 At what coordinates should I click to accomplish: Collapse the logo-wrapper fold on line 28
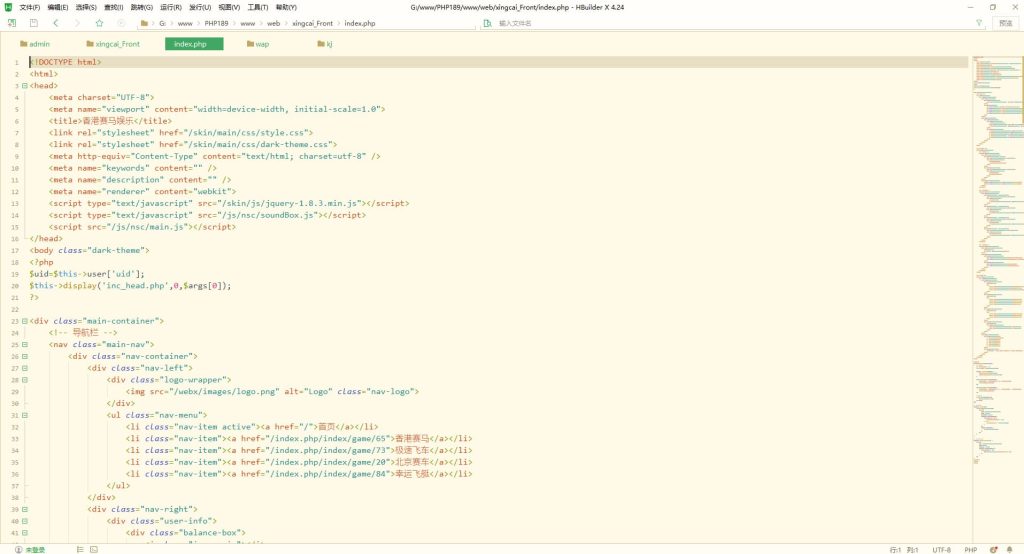[25, 380]
